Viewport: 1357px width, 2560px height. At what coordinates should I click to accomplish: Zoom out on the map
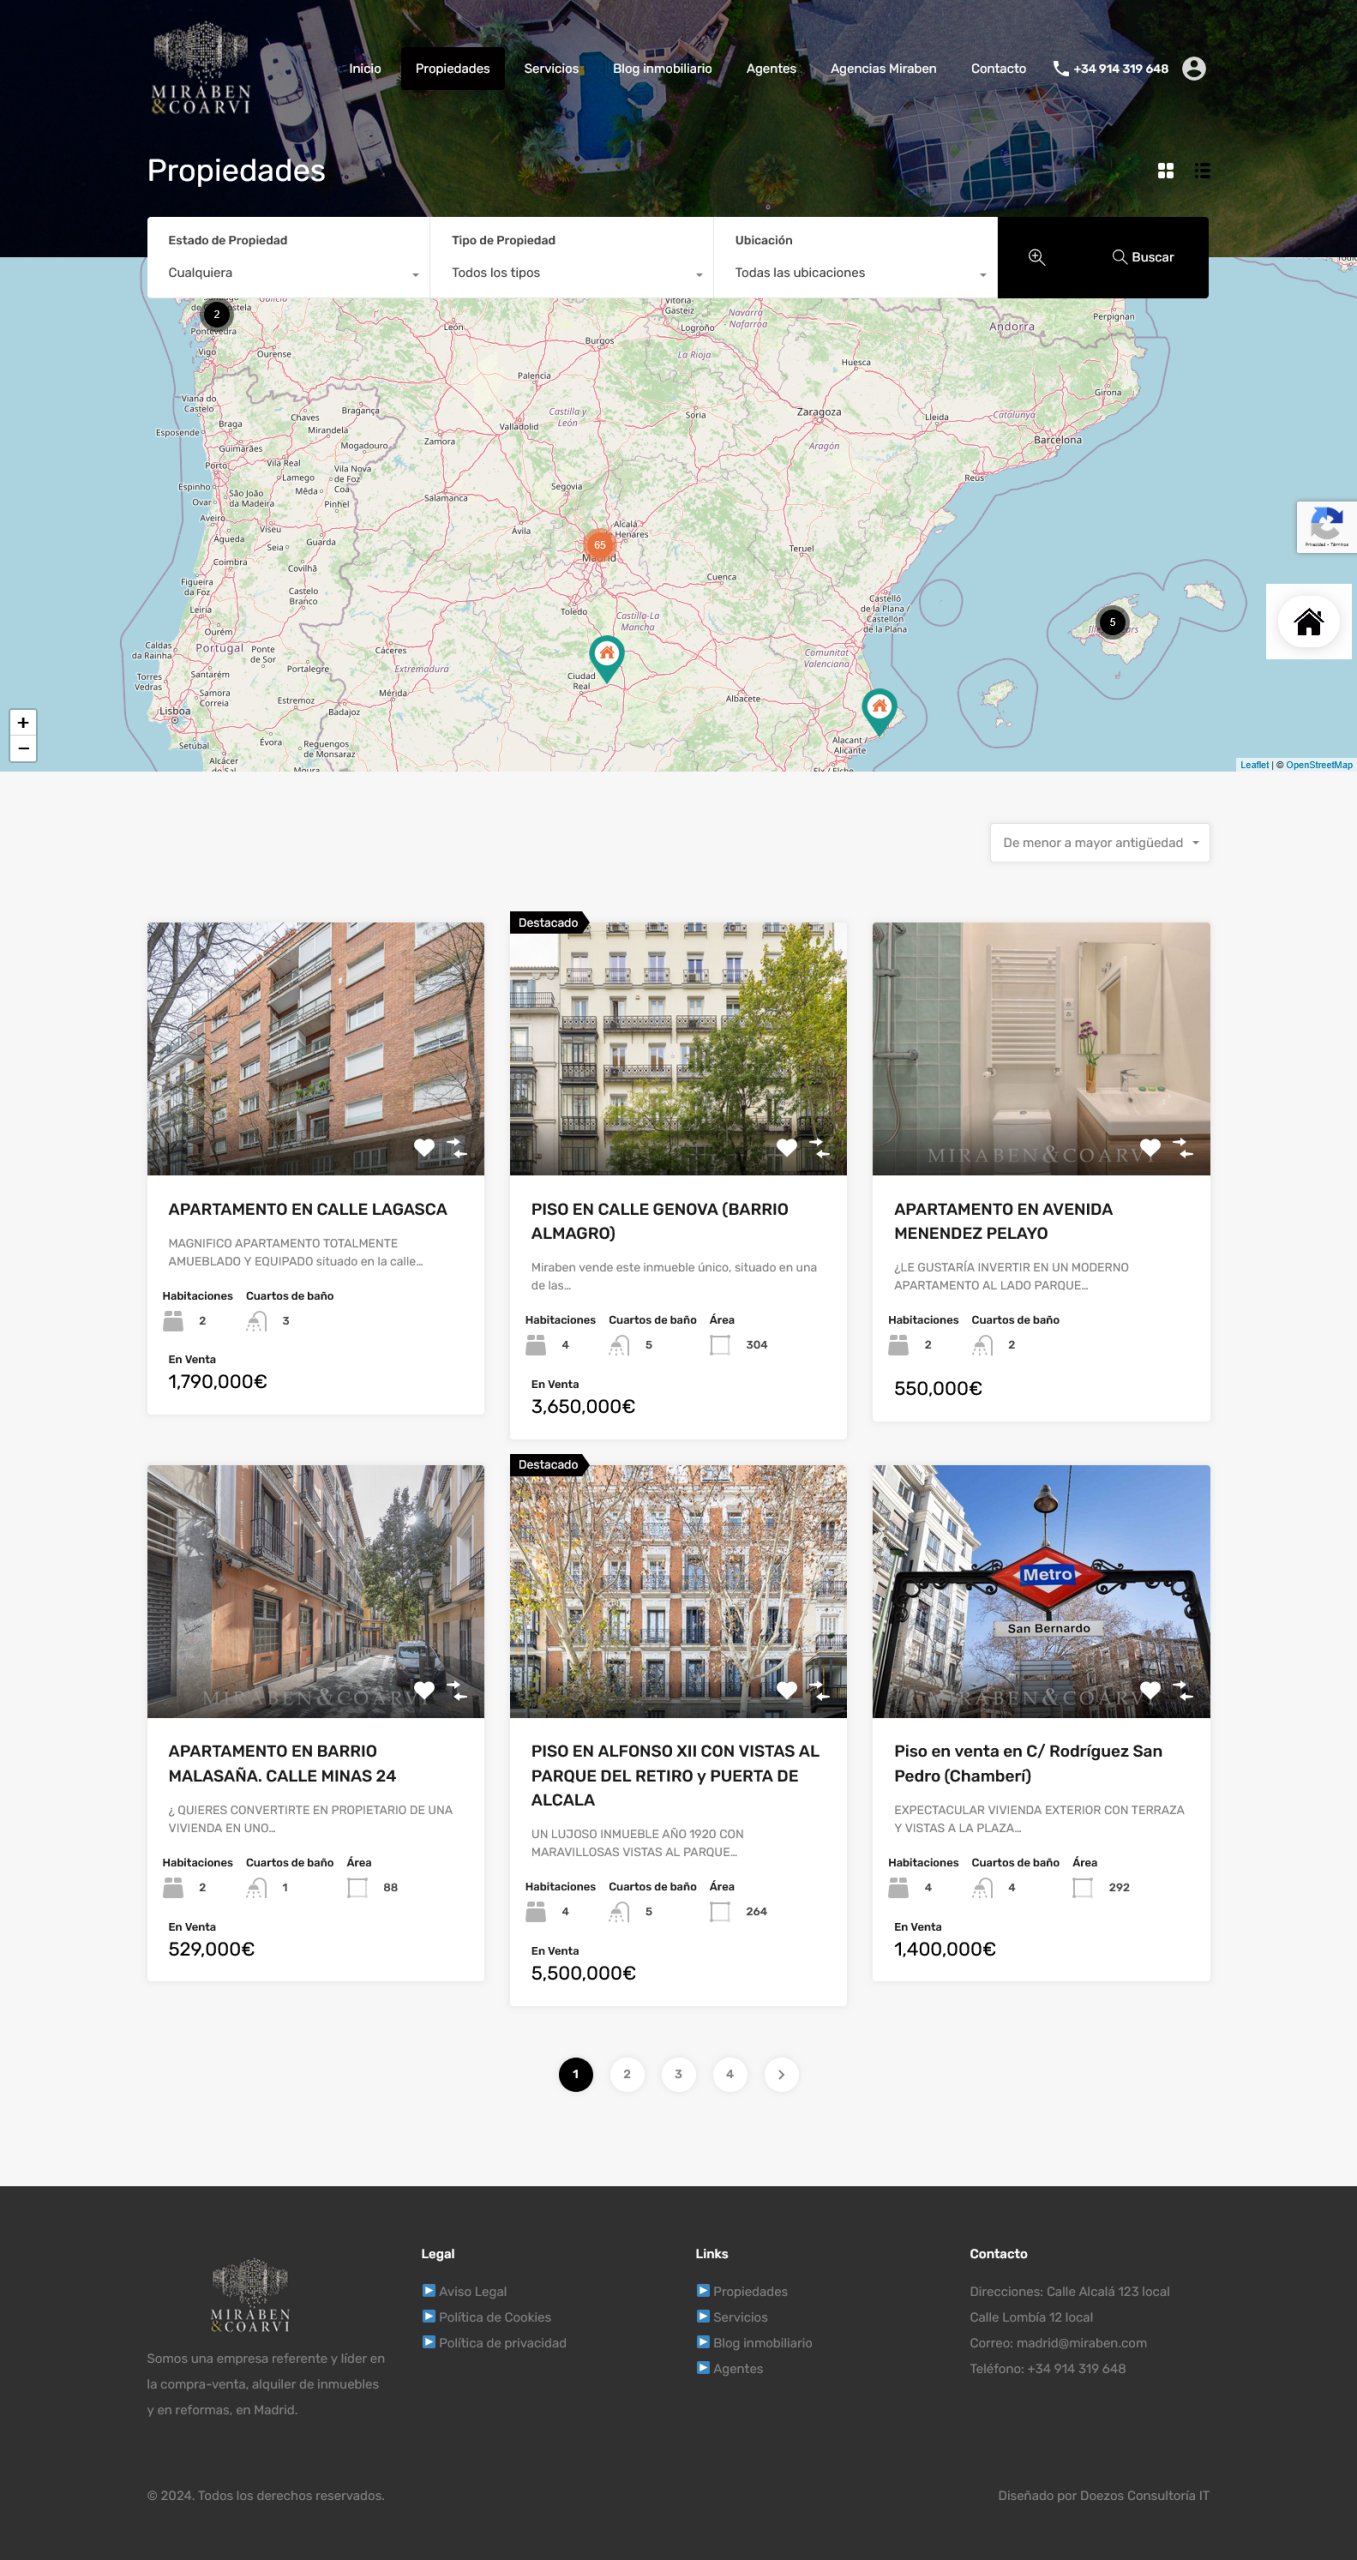(23, 748)
